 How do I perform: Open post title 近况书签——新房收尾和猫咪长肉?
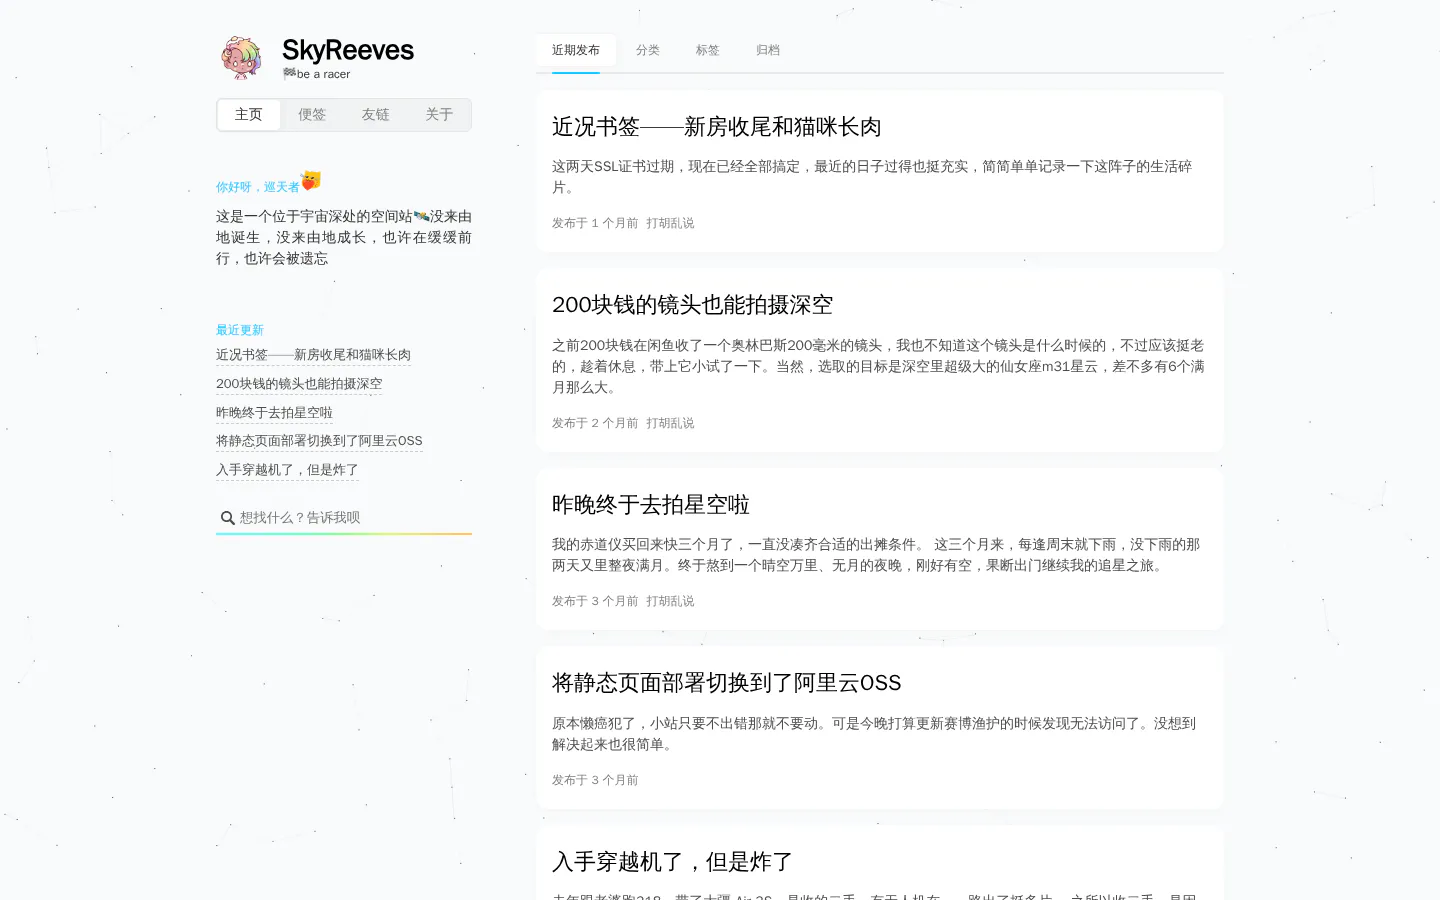tap(717, 127)
